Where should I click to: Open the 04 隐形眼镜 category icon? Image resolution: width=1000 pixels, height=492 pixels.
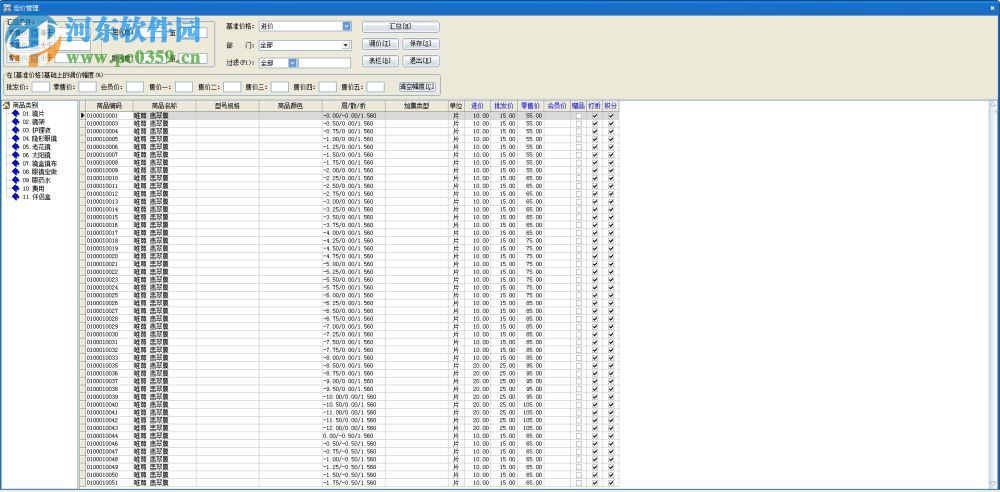[16, 138]
